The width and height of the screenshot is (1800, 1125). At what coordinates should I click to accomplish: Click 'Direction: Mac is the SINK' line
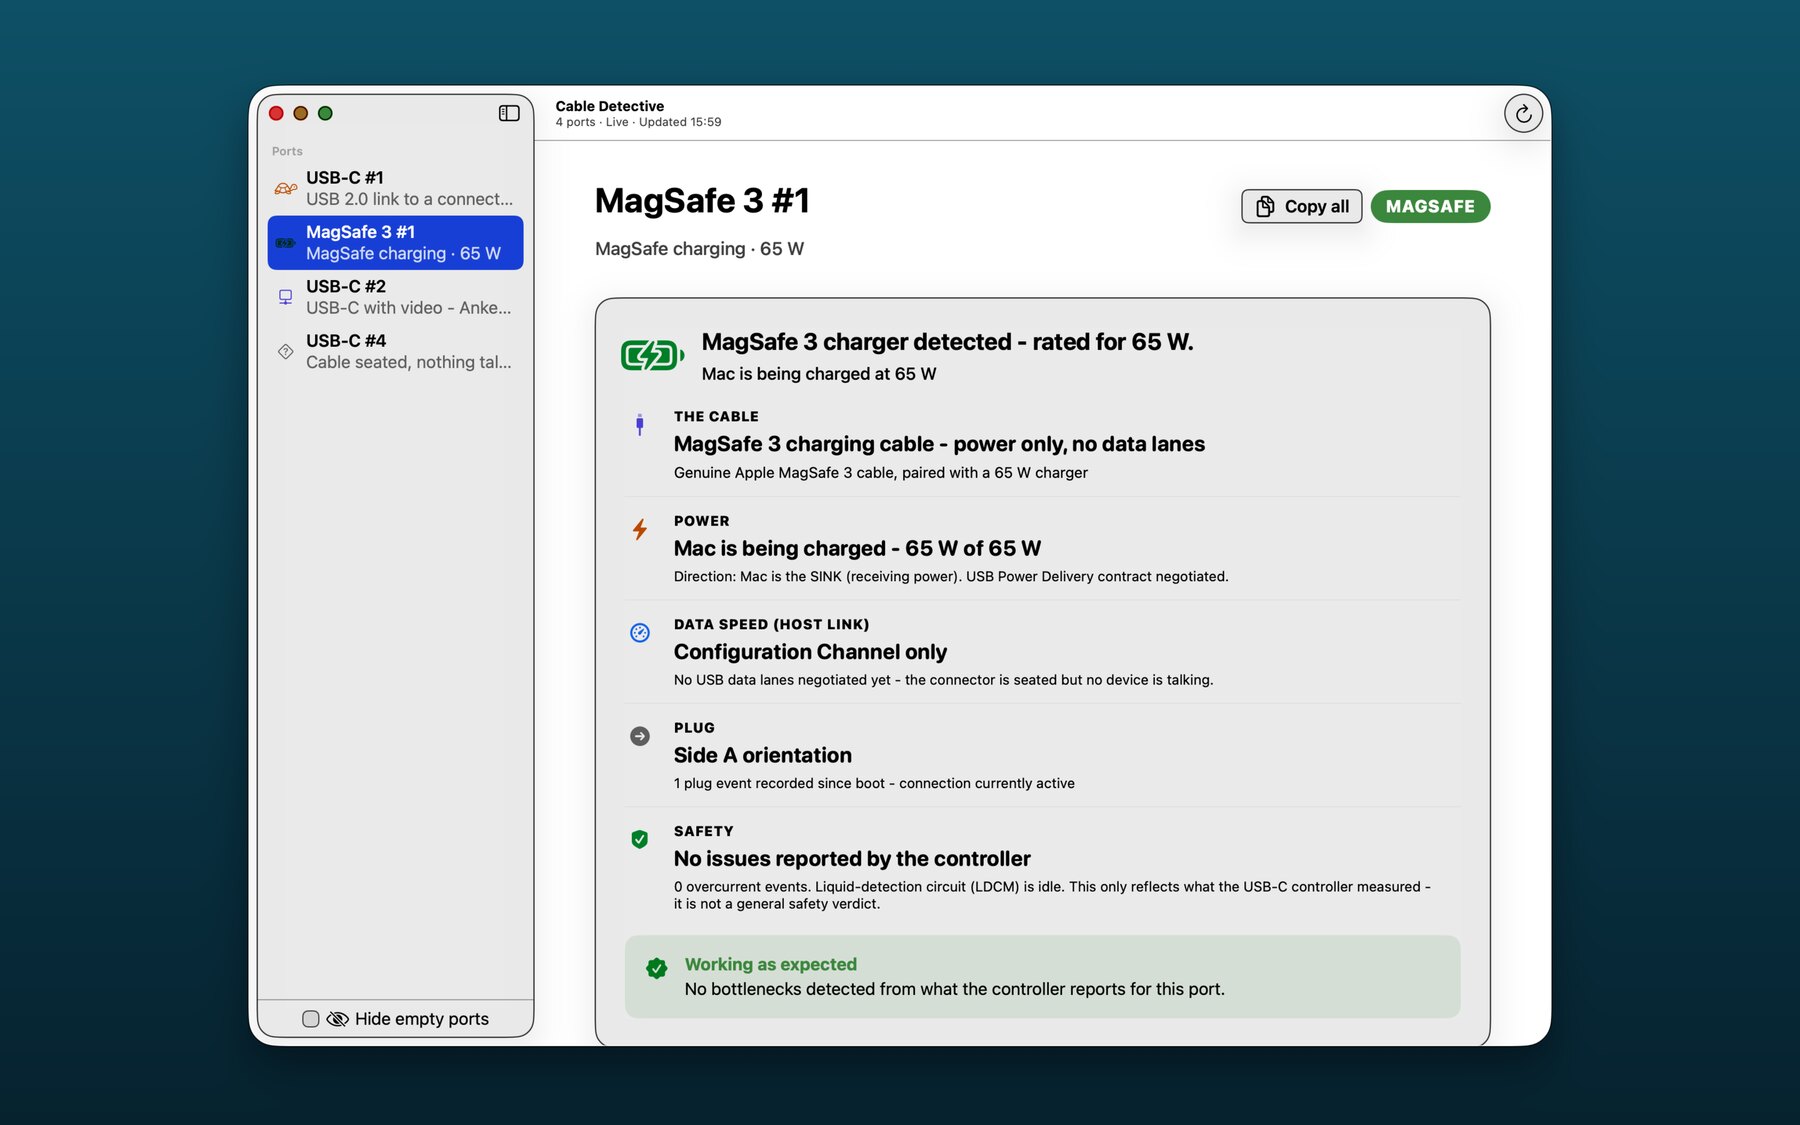[x=951, y=577]
